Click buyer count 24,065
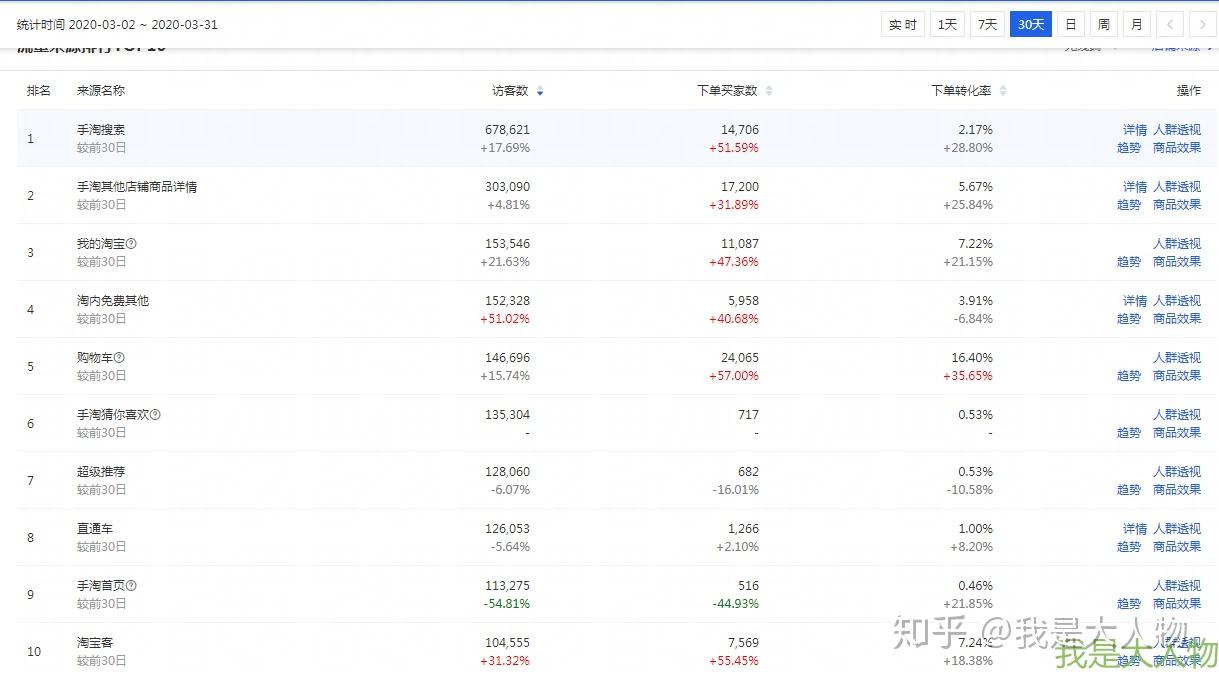 (x=740, y=358)
